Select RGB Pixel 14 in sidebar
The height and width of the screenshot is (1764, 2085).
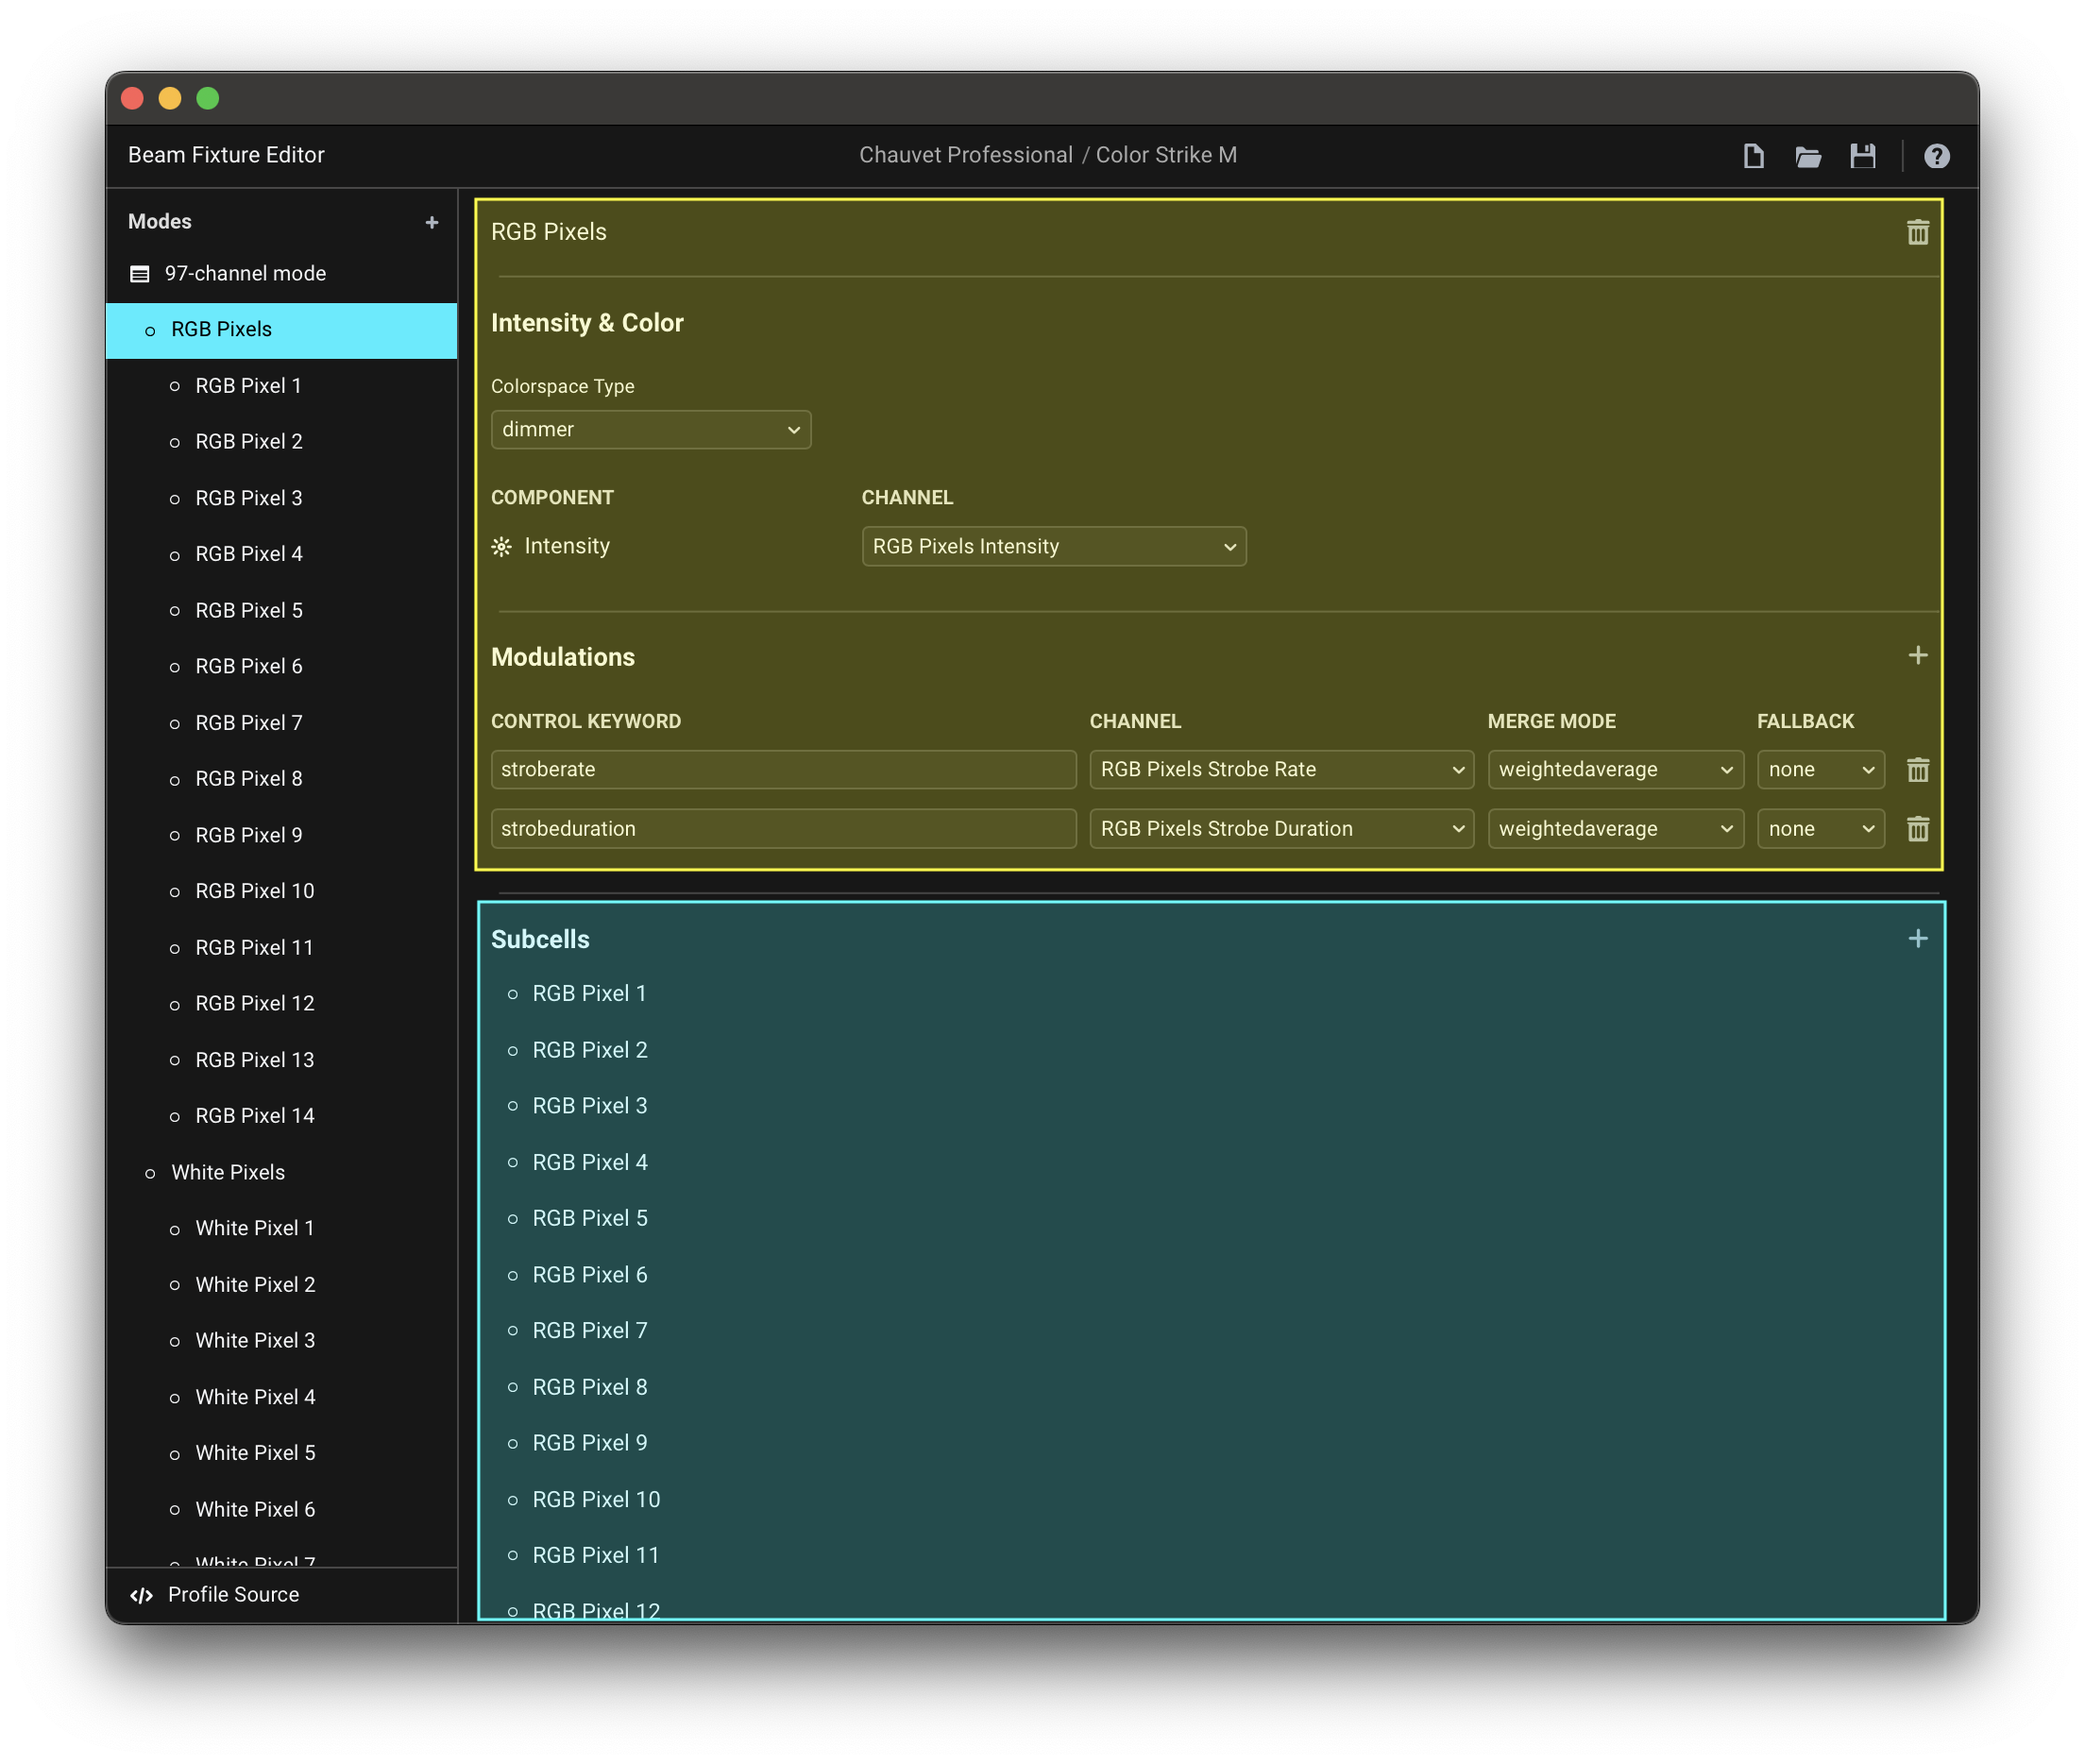coord(282,1116)
